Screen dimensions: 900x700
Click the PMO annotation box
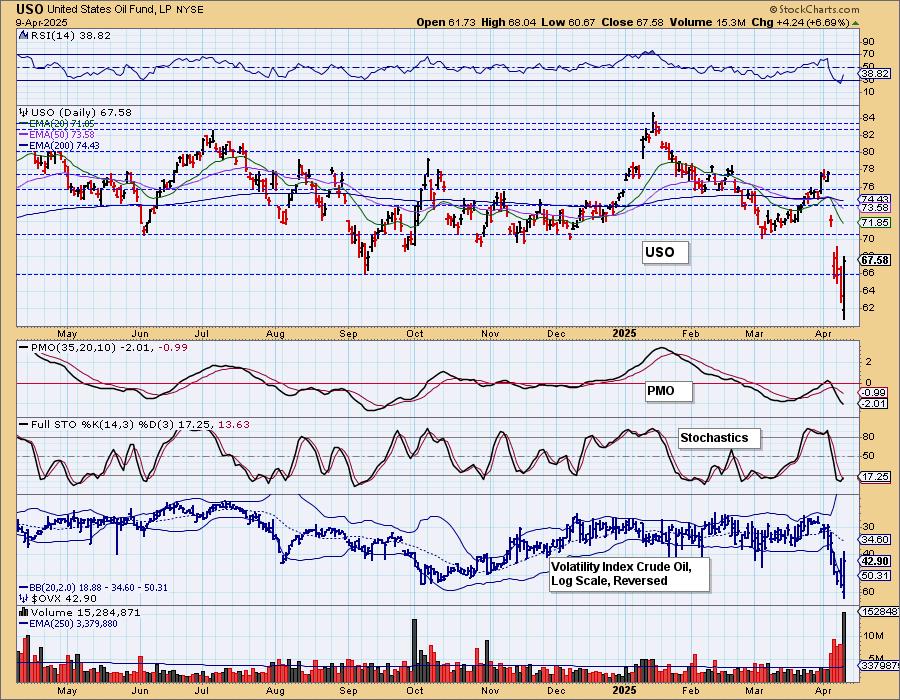click(669, 391)
